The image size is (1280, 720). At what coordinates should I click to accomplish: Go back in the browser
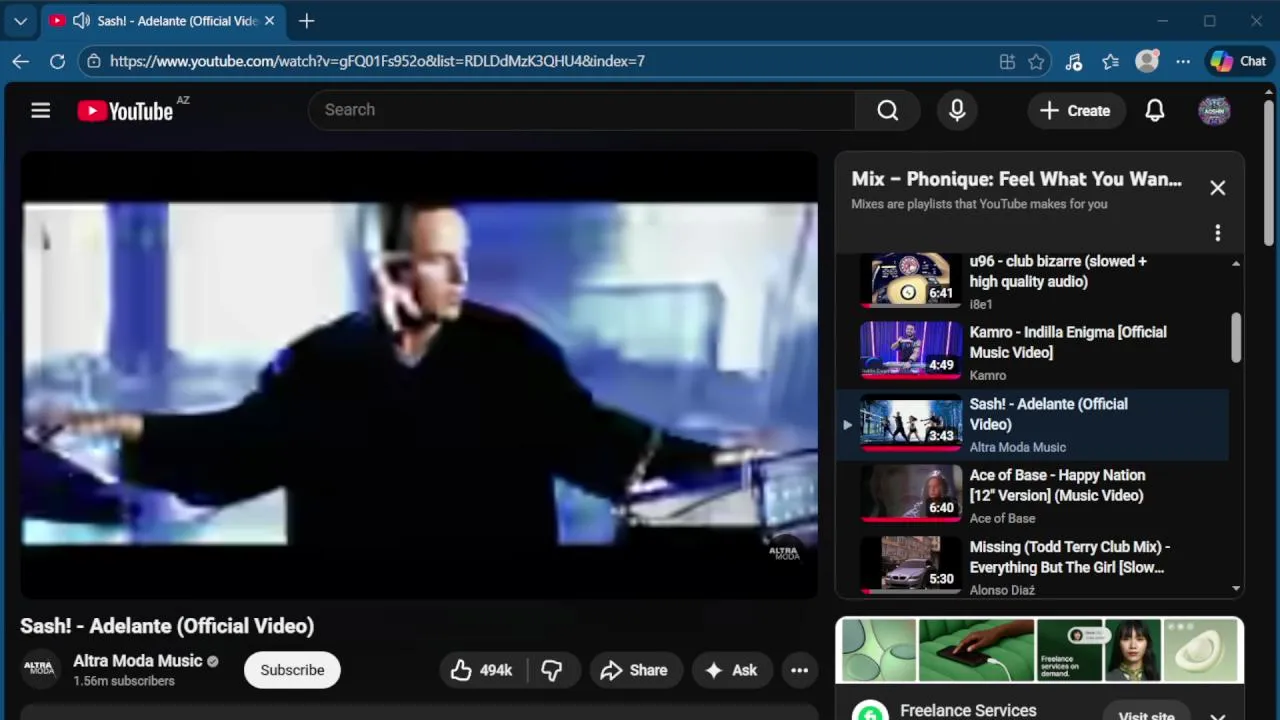(x=21, y=61)
